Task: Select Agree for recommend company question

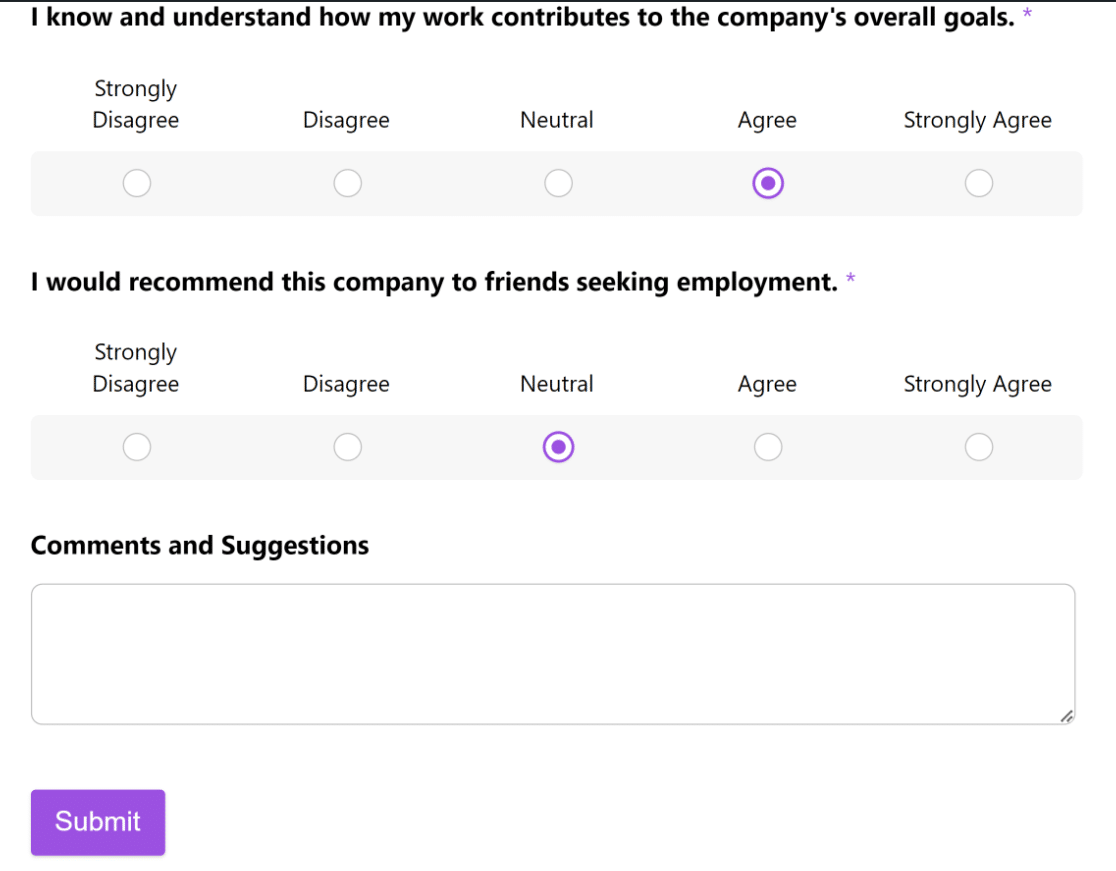Action: point(768,447)
